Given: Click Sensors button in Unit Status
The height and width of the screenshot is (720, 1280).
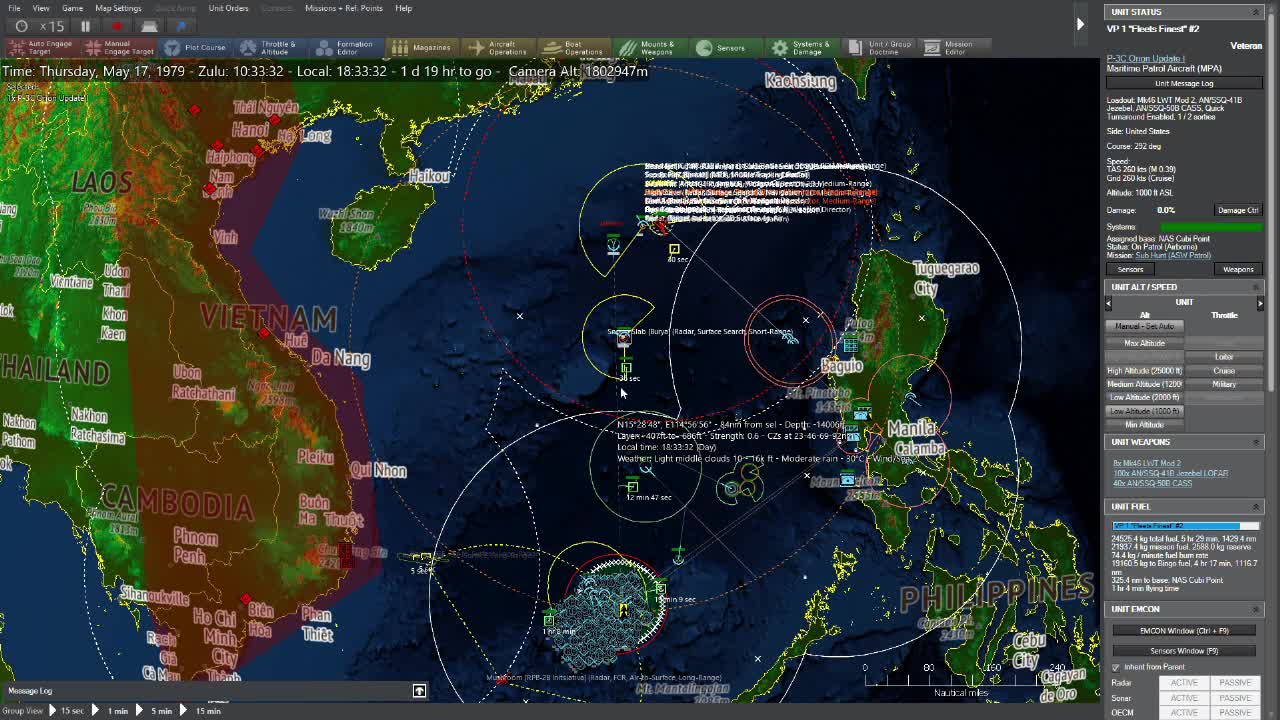Looking at the screenshot, I should pos(1130,269).
